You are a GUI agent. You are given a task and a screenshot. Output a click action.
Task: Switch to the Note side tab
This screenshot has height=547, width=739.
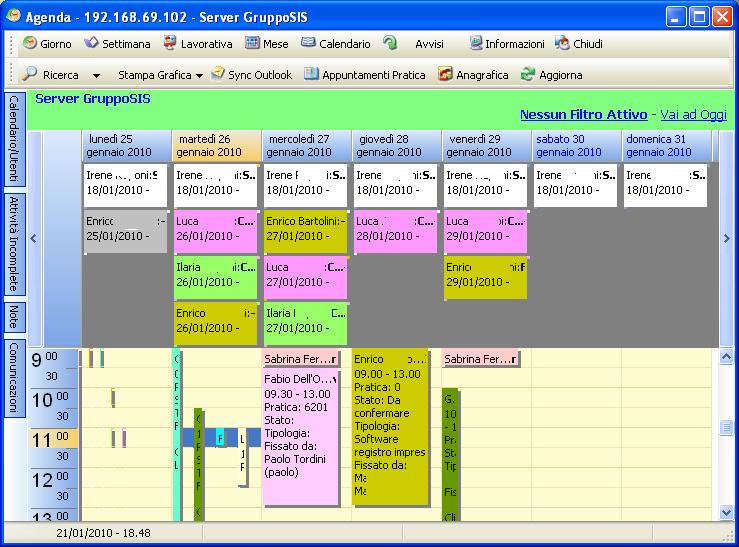point(14,317)
